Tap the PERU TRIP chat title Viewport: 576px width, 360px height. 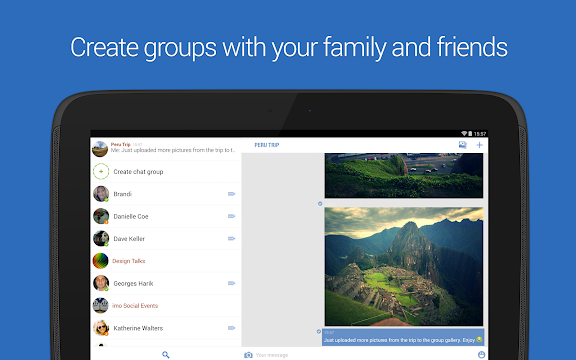click(267, 145)
